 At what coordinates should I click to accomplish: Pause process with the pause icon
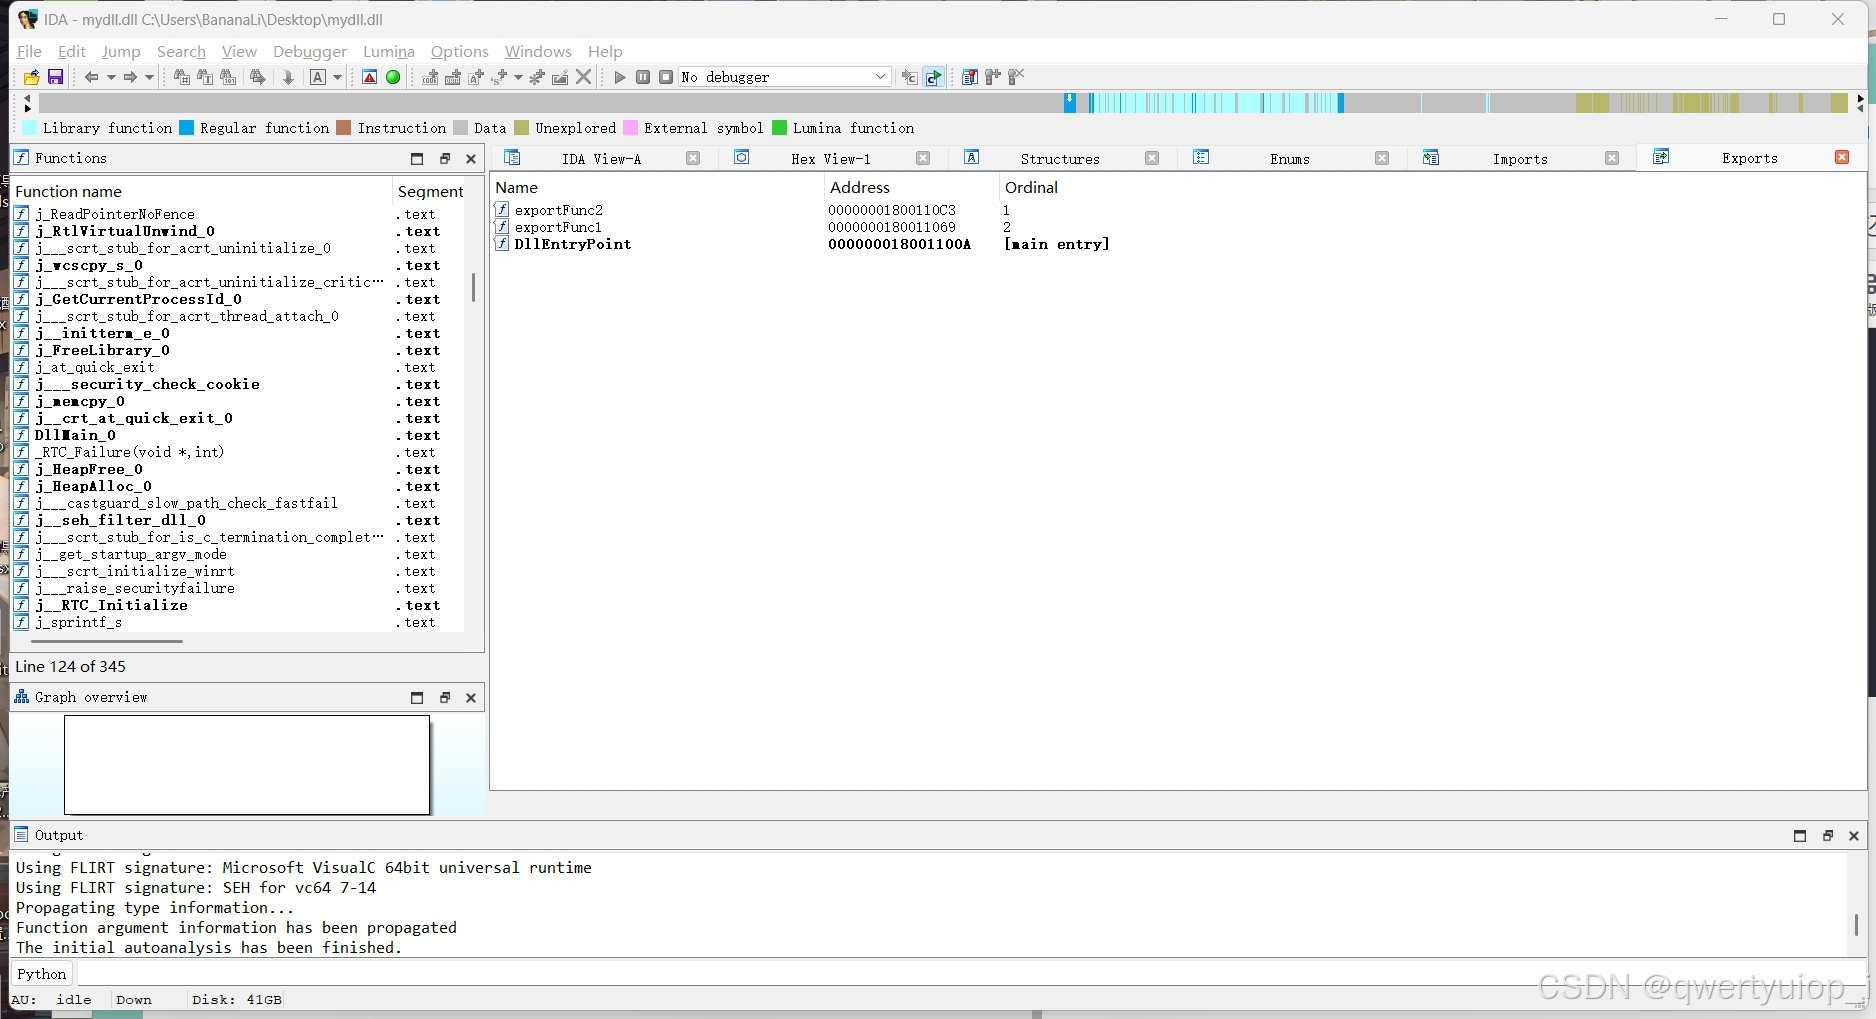[x=643, y=77]
